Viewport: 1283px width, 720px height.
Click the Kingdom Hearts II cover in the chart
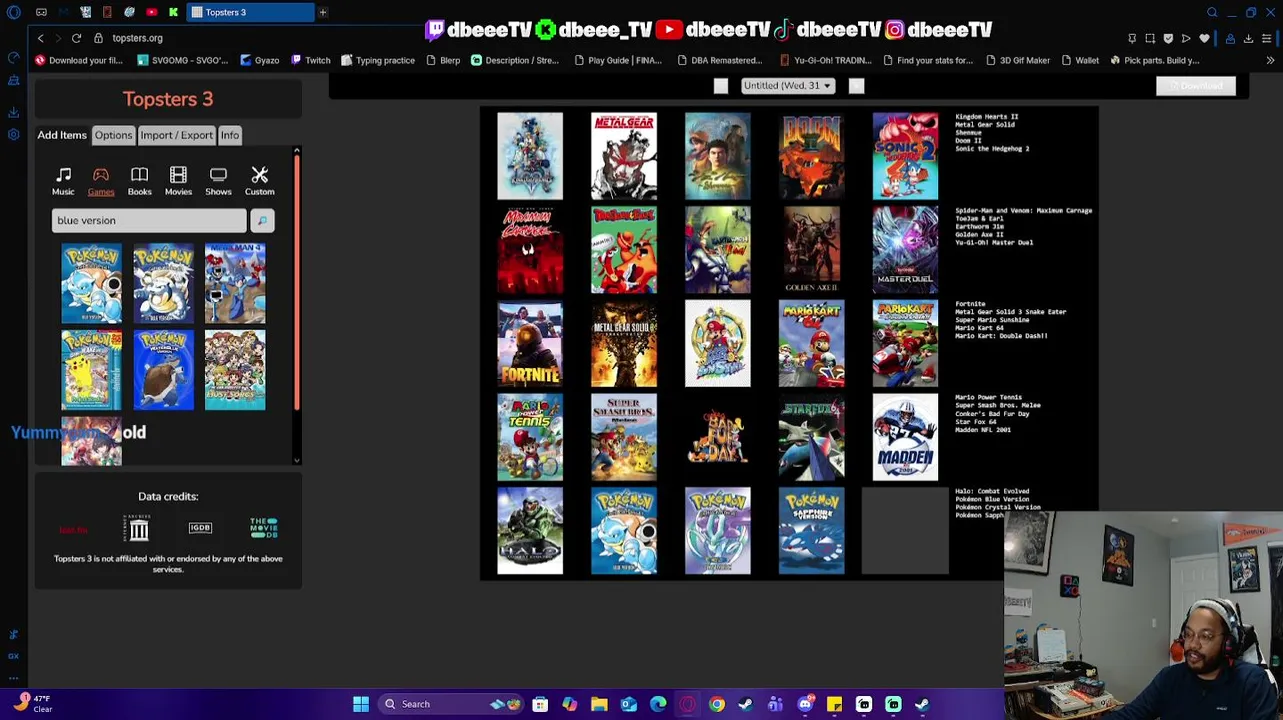pos(530,156)
